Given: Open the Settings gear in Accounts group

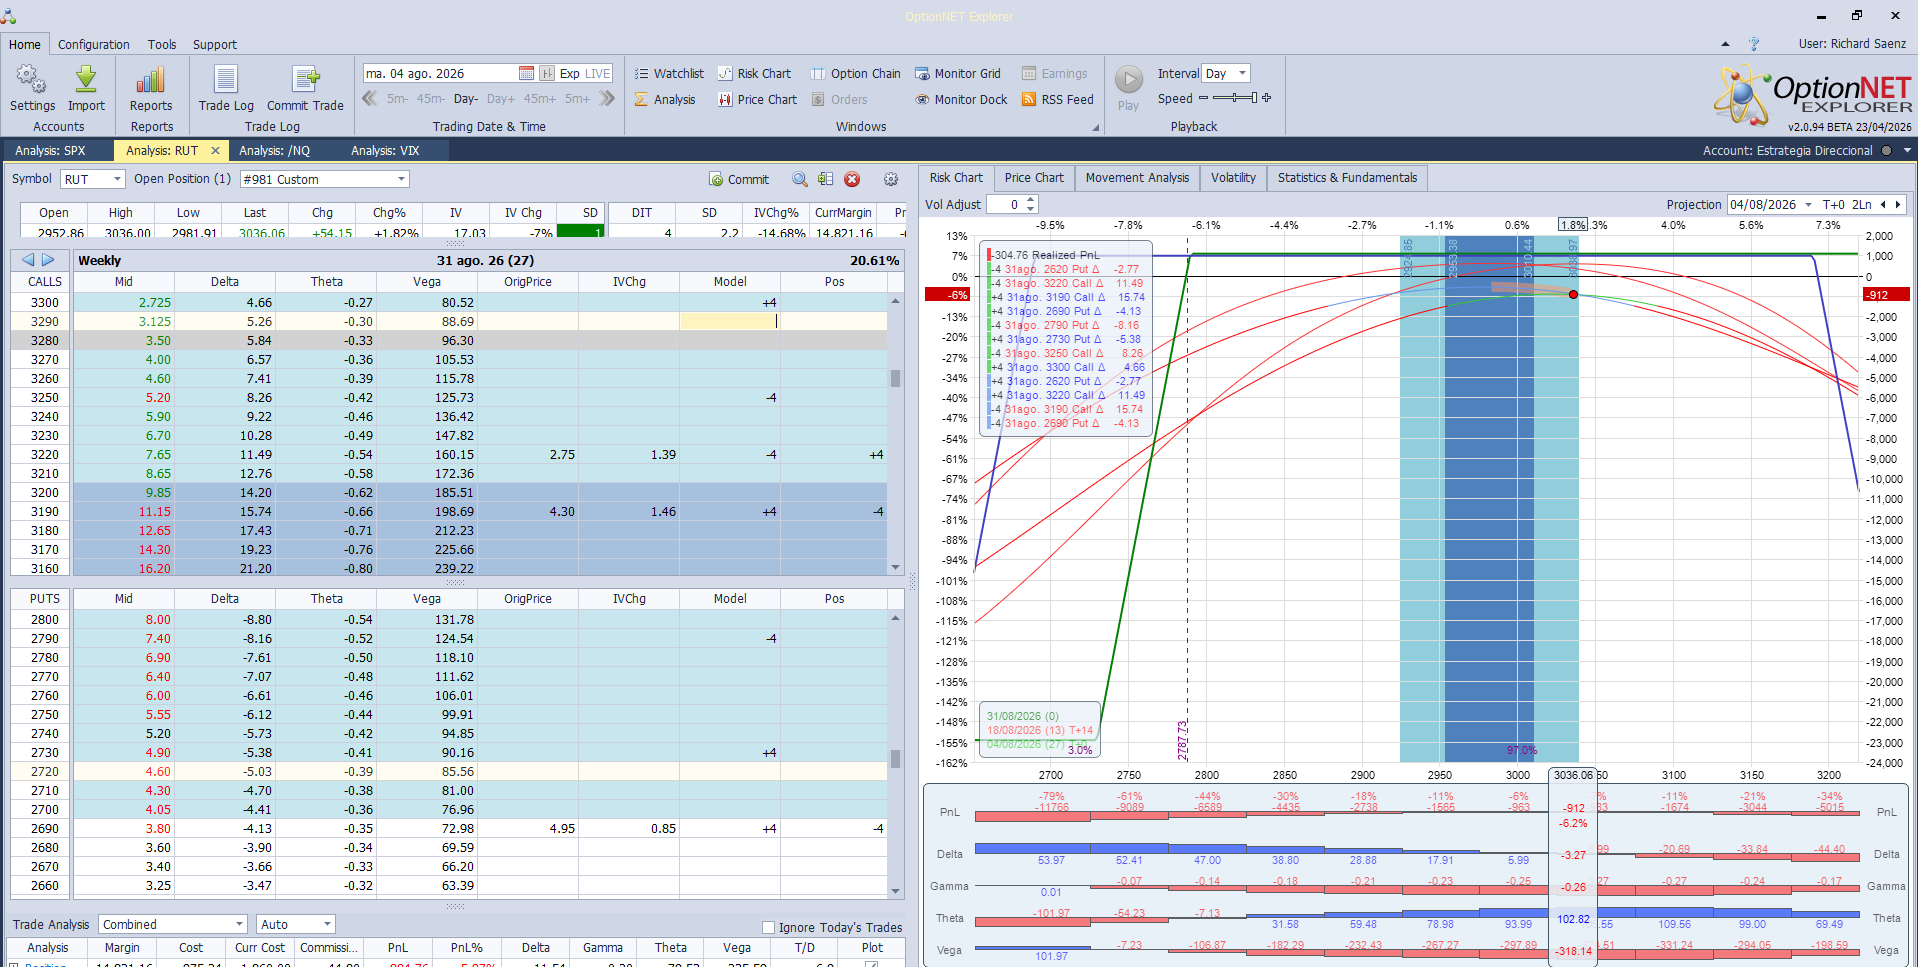Looking at the screenshot, I should point(32,88).
